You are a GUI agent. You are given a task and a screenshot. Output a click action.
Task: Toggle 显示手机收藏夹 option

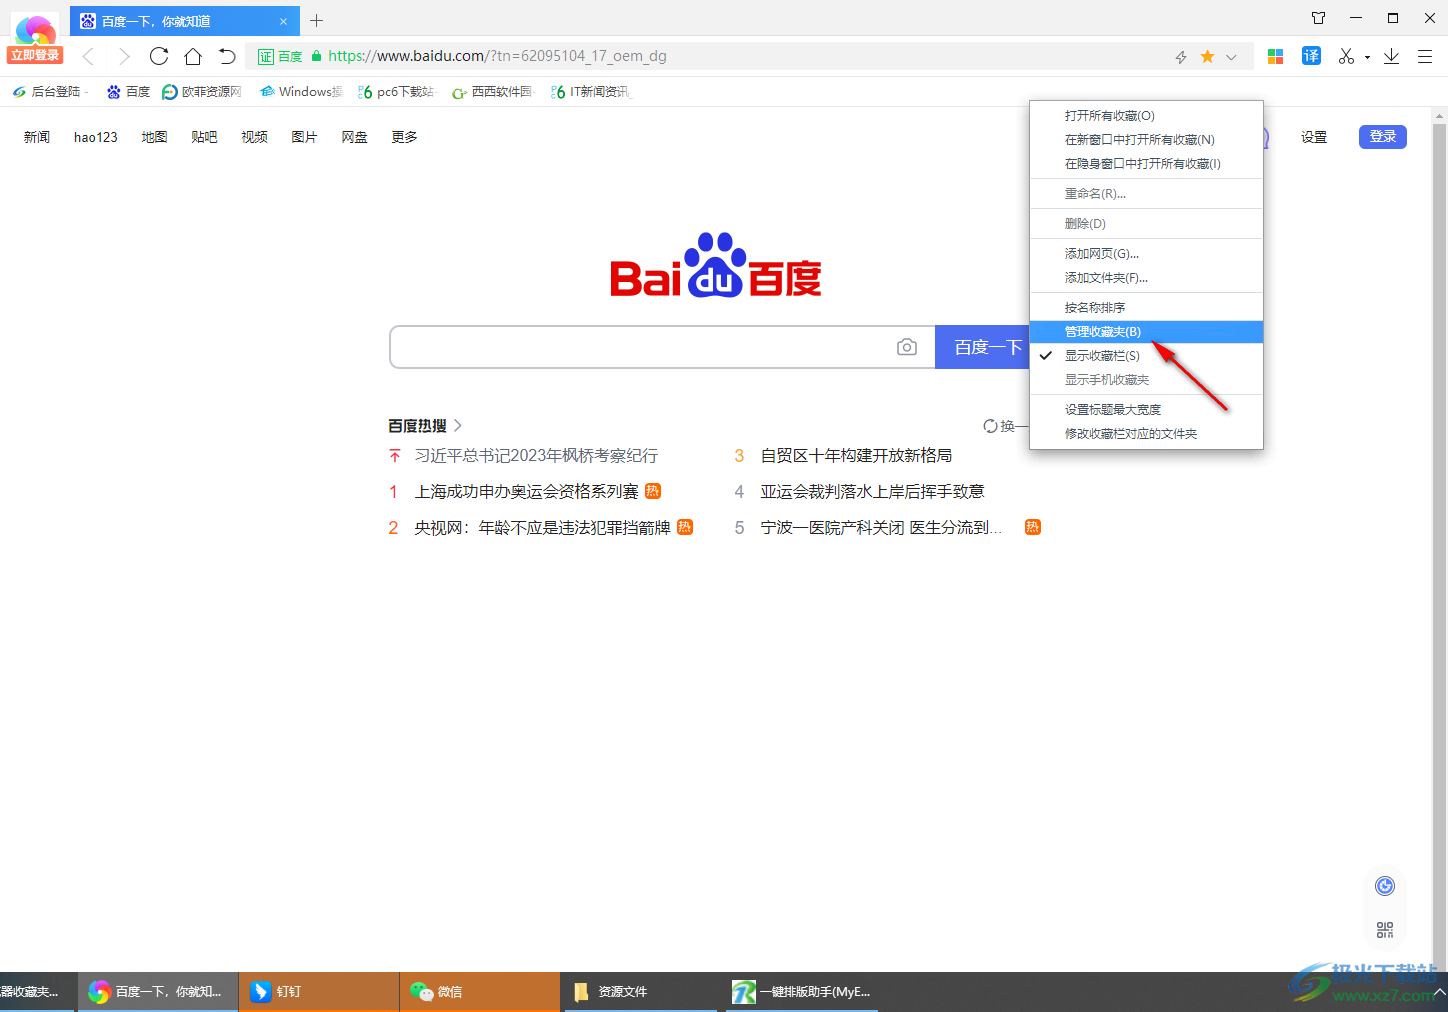point(1146,380)
